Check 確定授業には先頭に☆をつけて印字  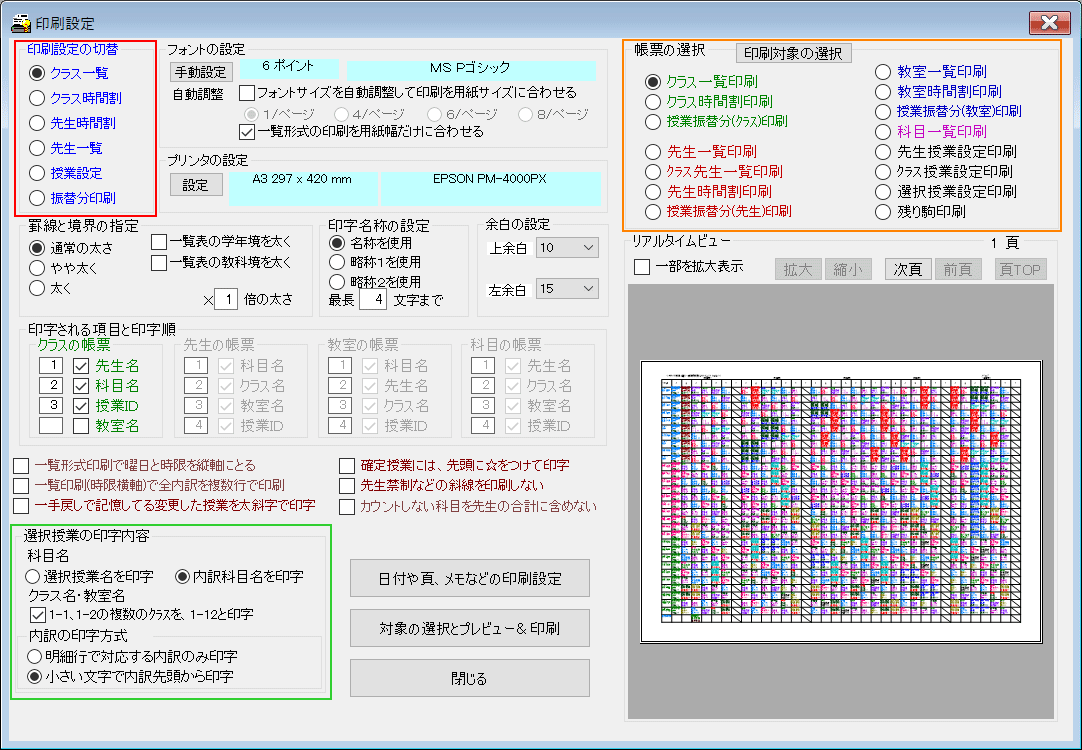[347, 466]
